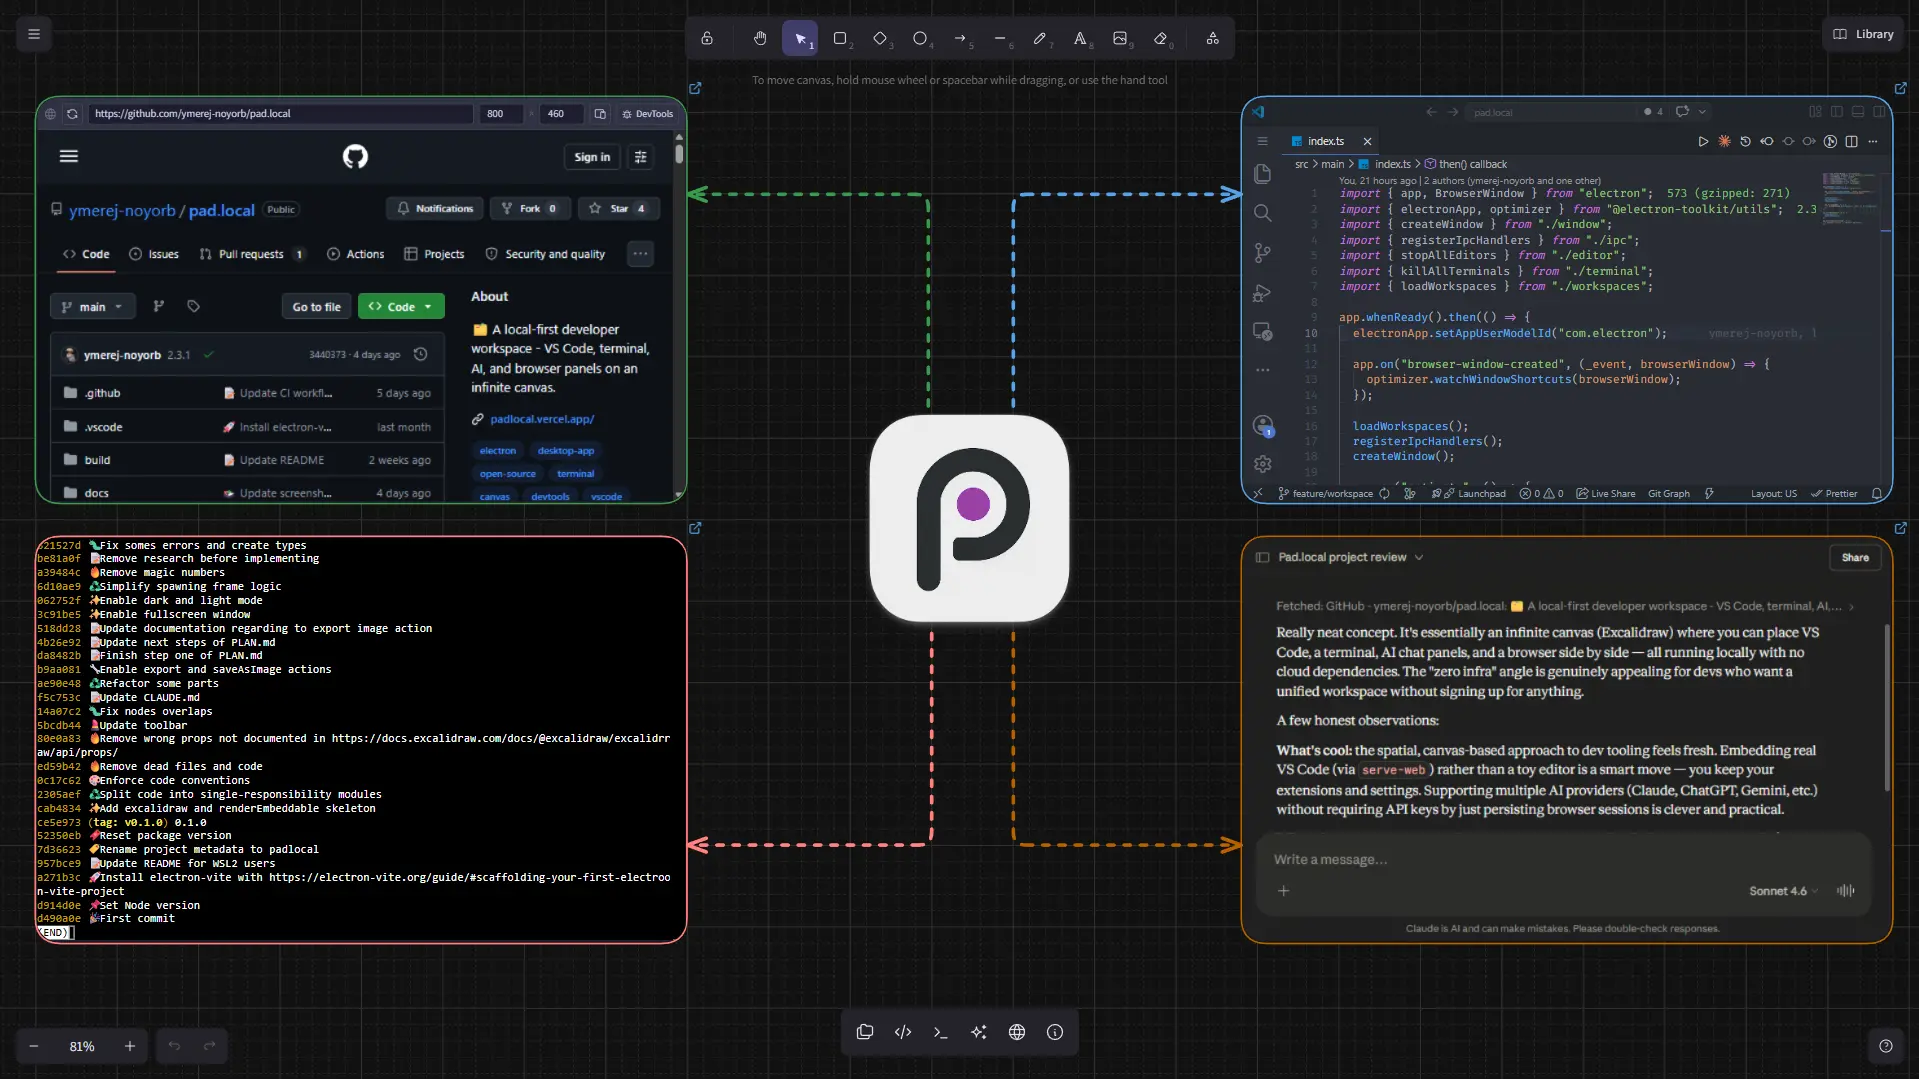Open GitHub Security and quality tab

tap(546, 254)
